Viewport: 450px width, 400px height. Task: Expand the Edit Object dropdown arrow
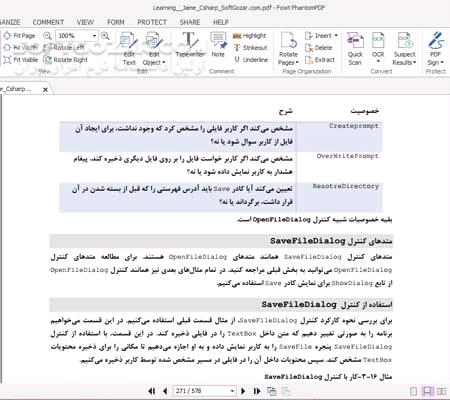[164, 62]
